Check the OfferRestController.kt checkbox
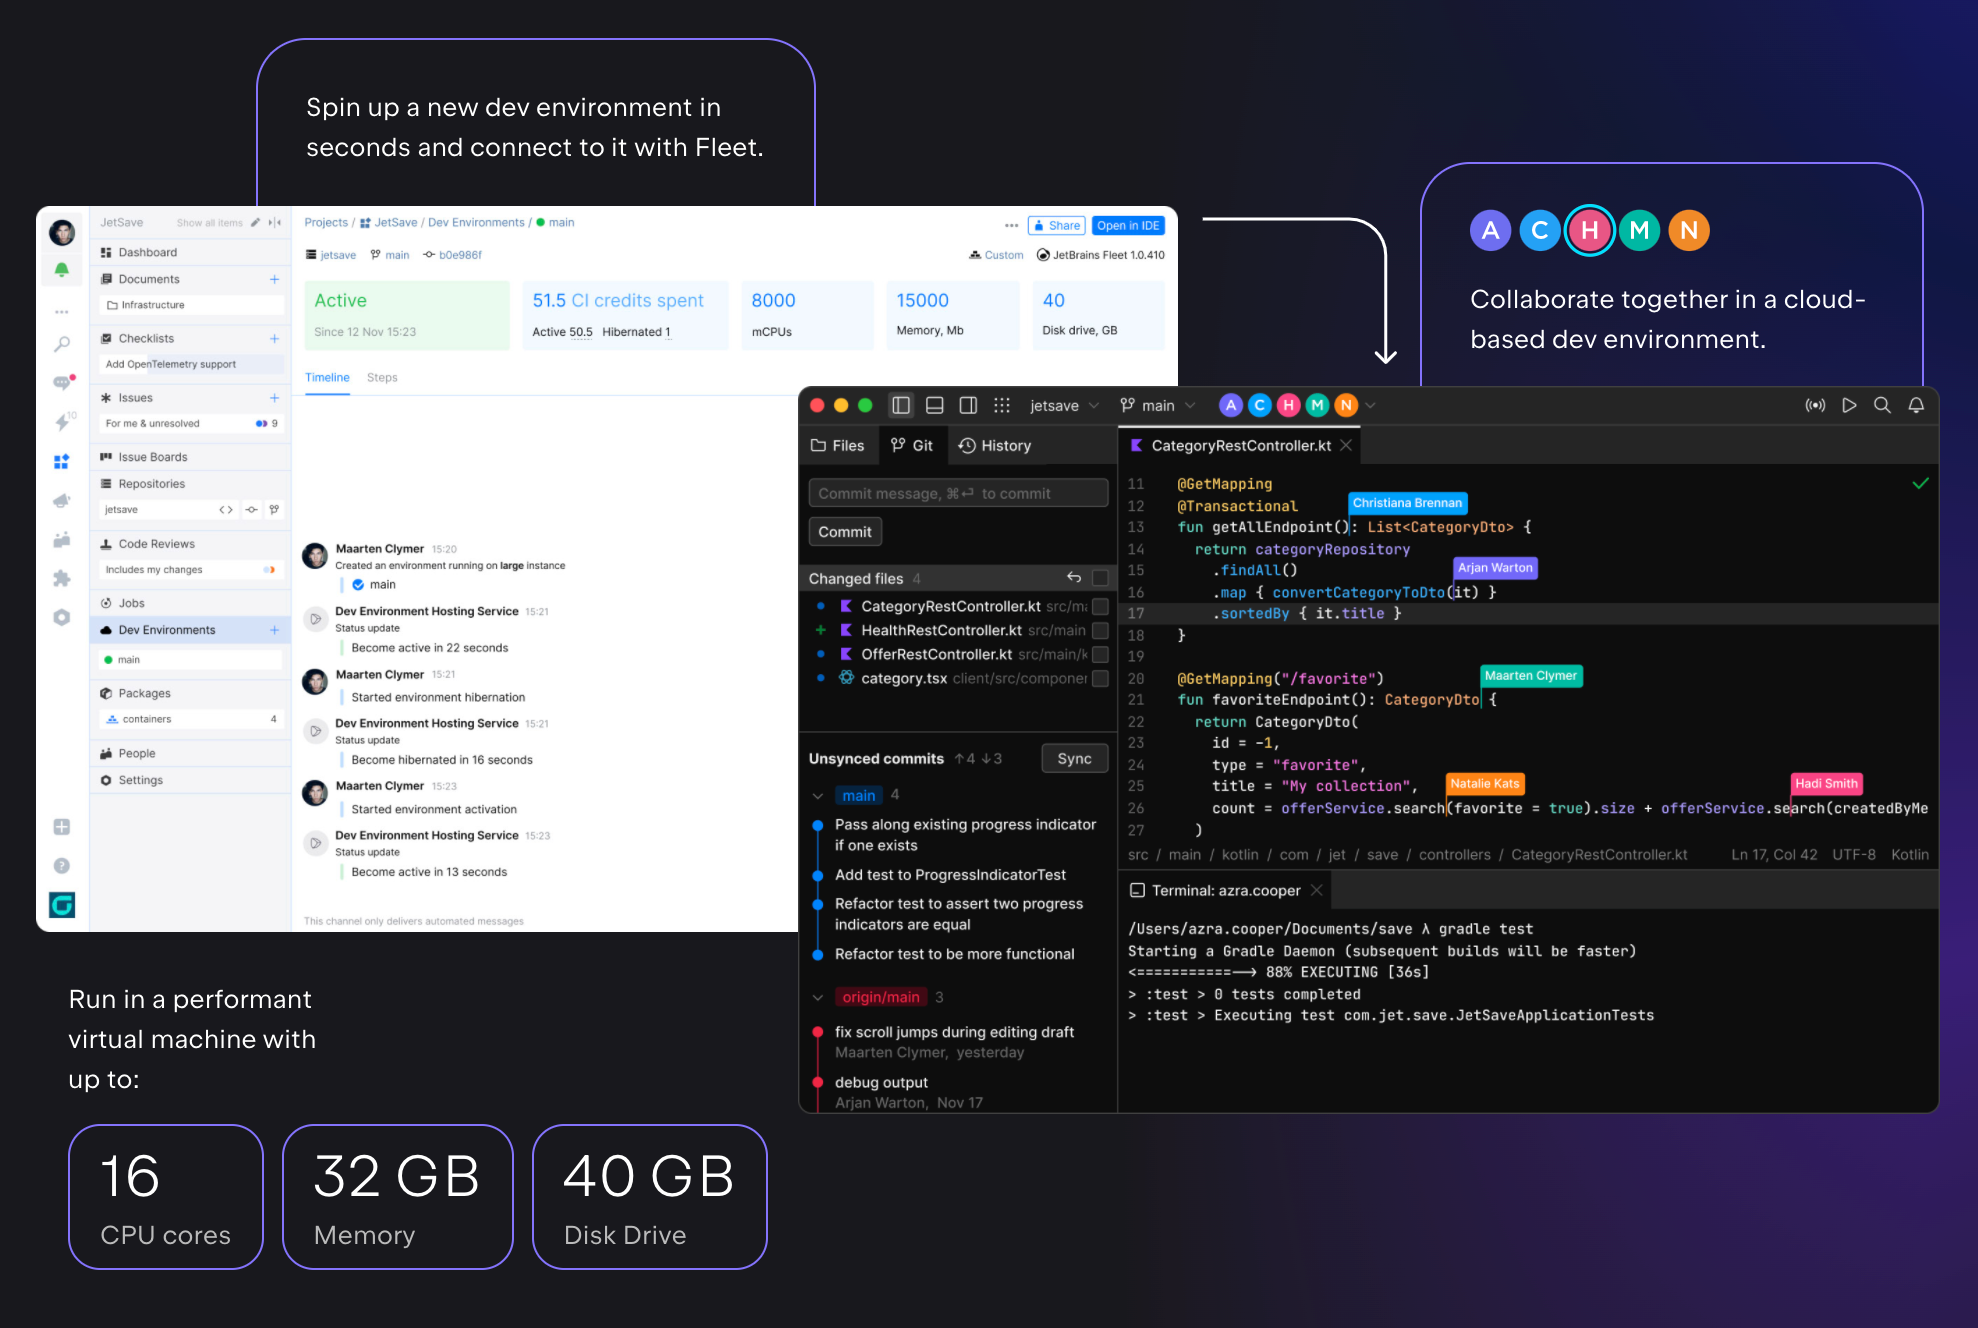 click(x=1101, y=654)
